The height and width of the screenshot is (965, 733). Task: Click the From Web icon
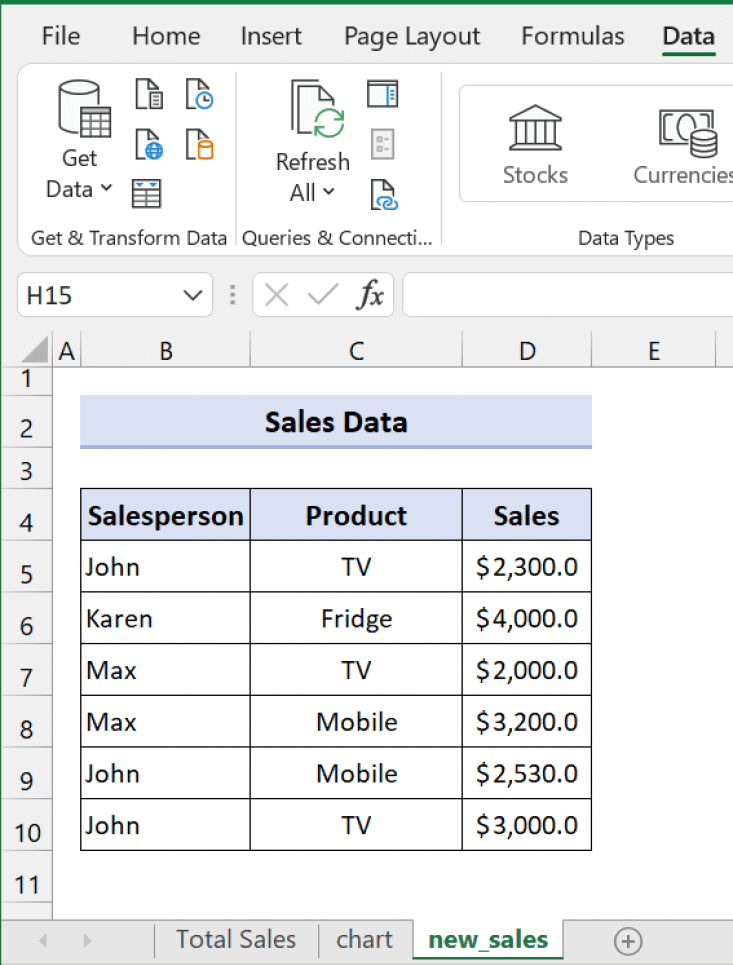coord(148,146)
